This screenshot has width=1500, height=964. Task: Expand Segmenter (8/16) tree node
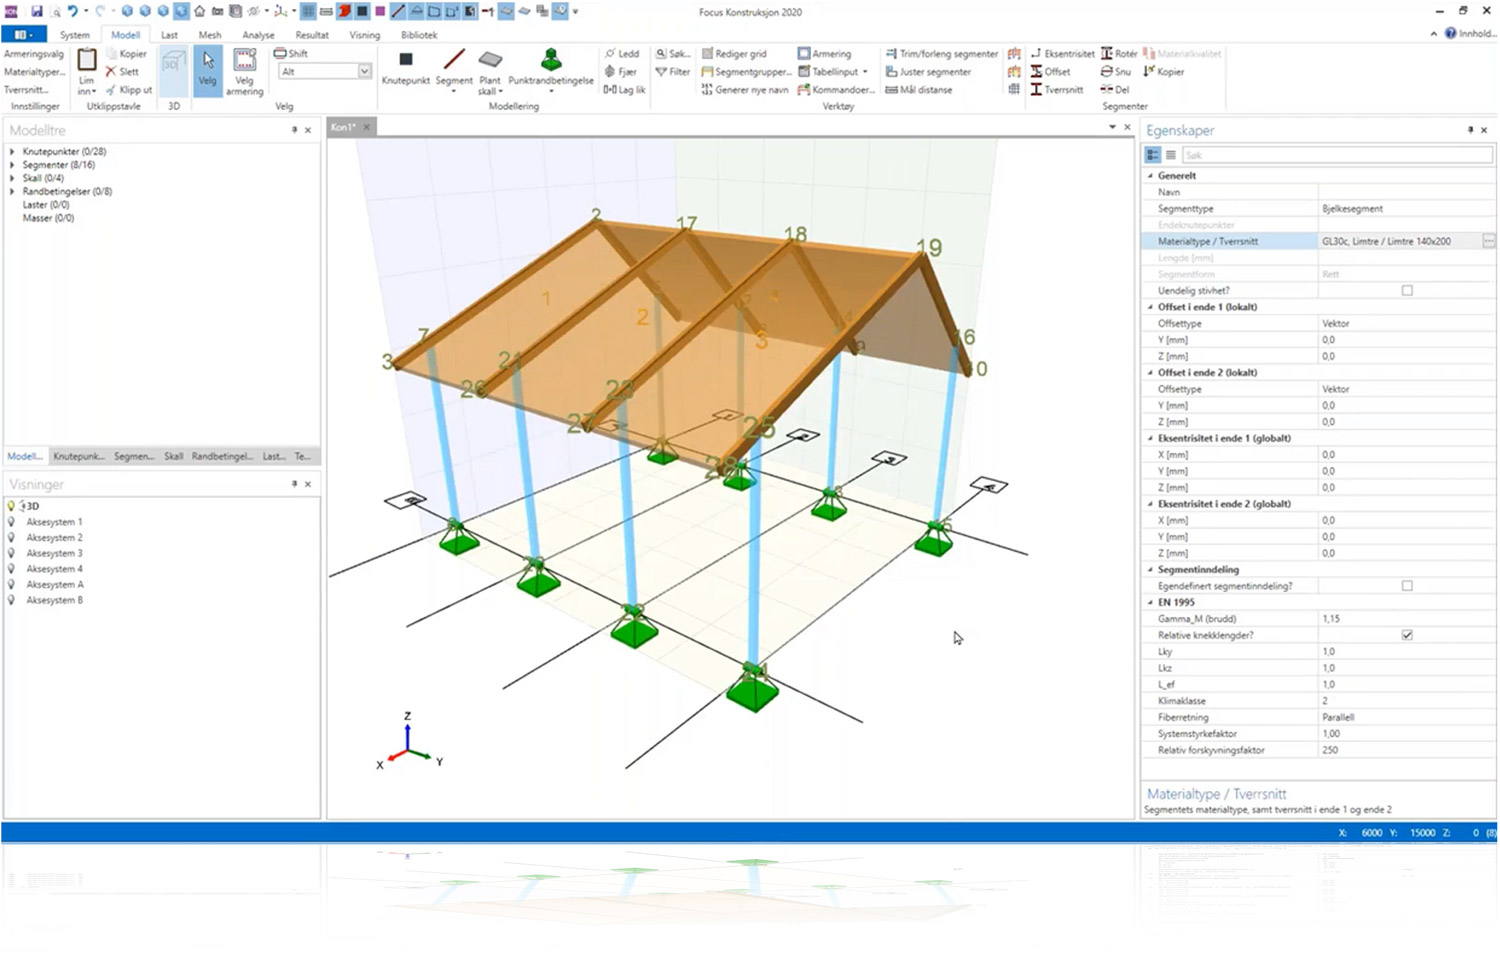[x=12, y=165]
